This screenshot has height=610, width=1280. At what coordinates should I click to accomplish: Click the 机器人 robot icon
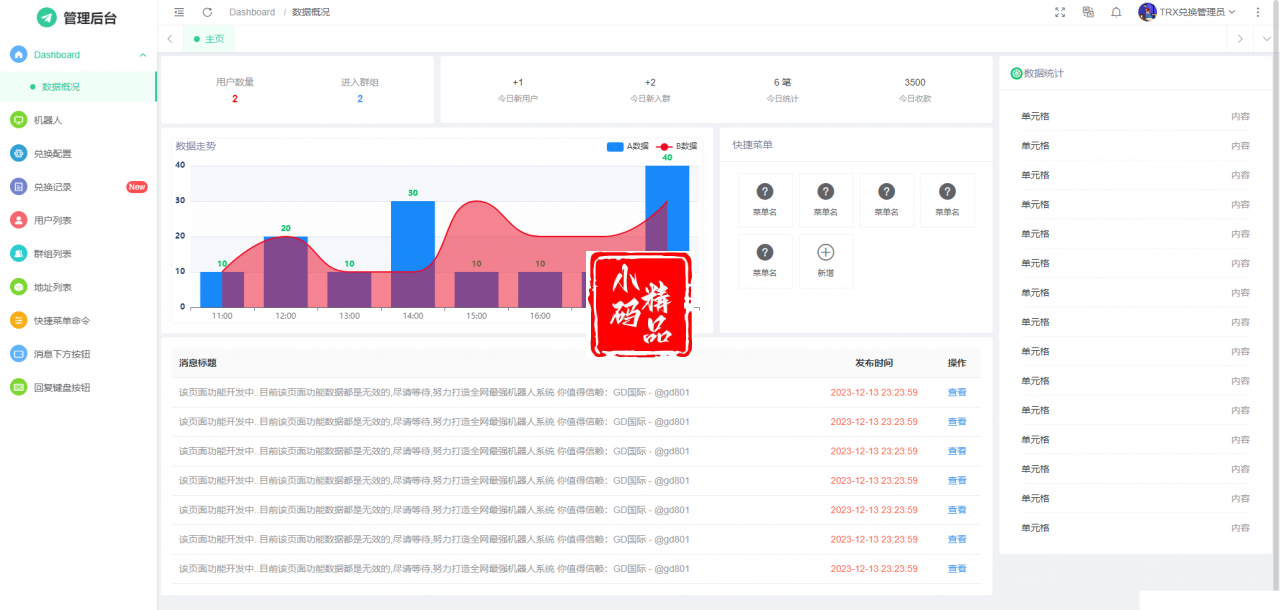(18, 120)
